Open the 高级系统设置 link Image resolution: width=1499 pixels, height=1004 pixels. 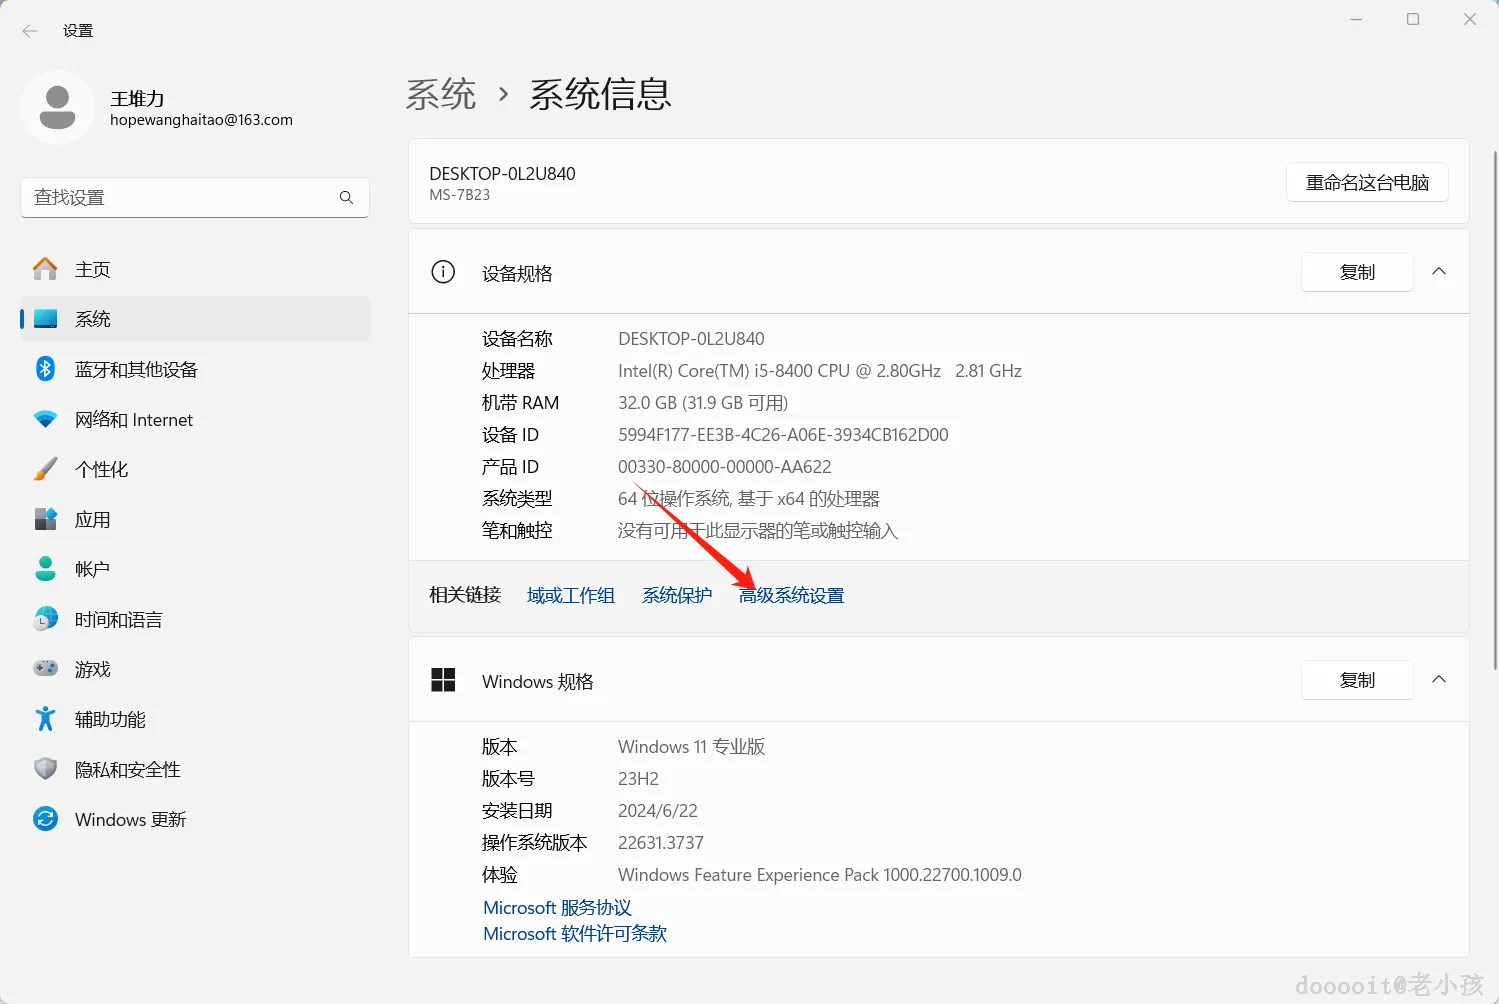click(791, 595)
